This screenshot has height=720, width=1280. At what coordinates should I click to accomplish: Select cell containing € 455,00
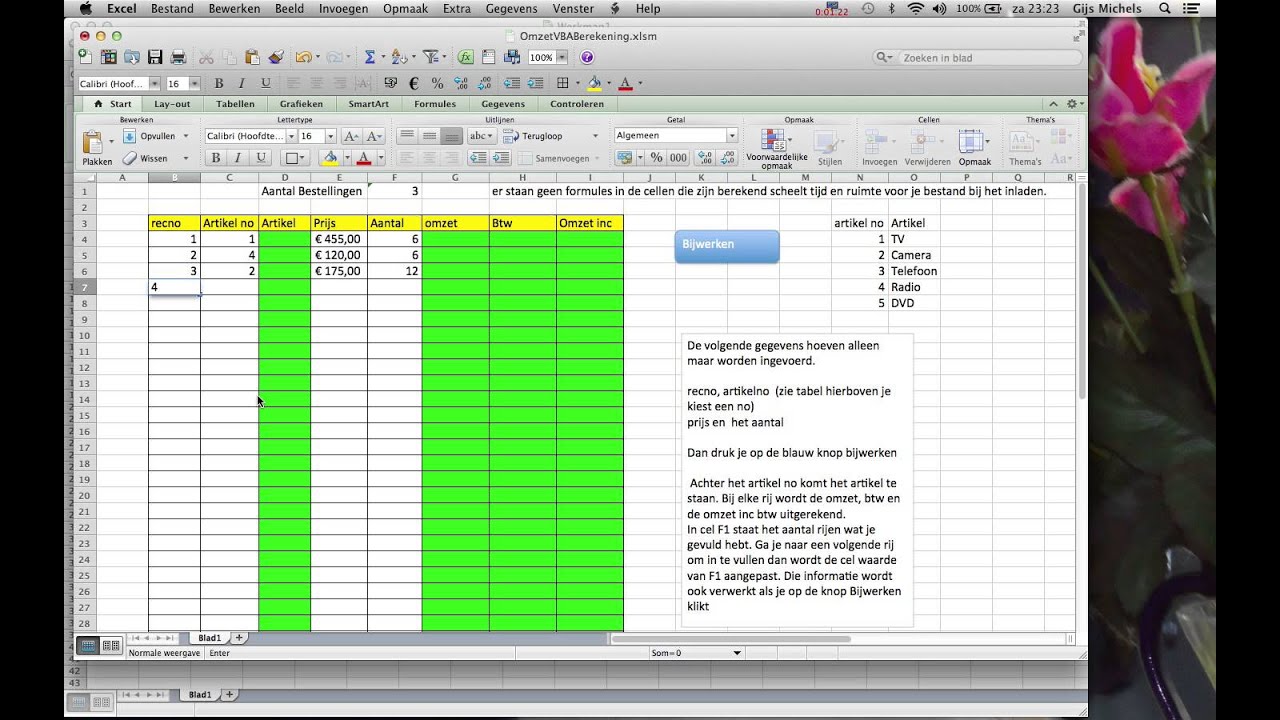(x=339, y=239)
